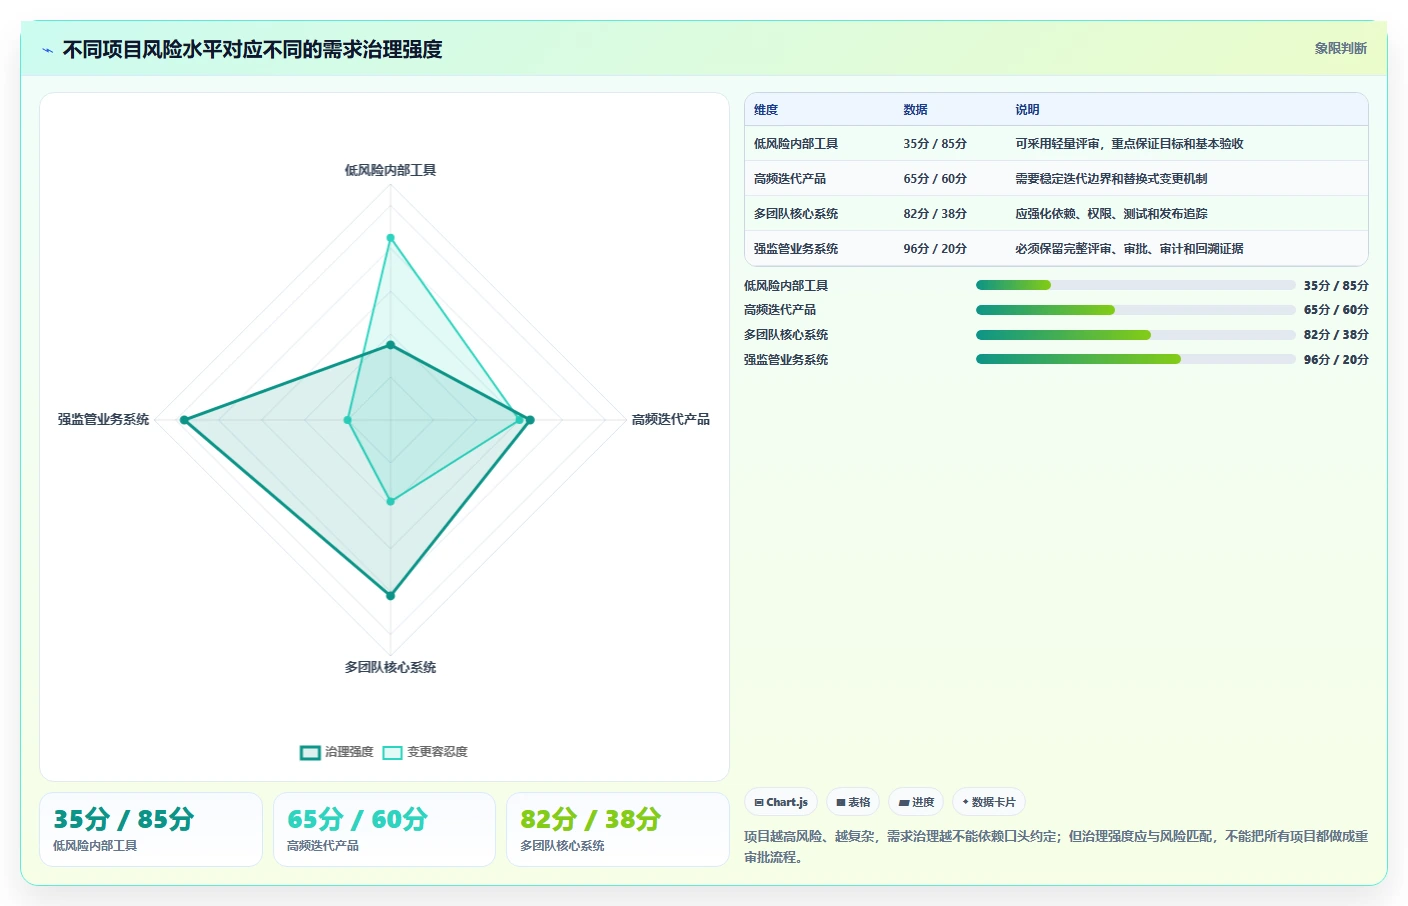Screen dimensions: 1408x906
Task: Click the 治理强度 point on 强监管业务系统 axis
Action: point(184,420)
